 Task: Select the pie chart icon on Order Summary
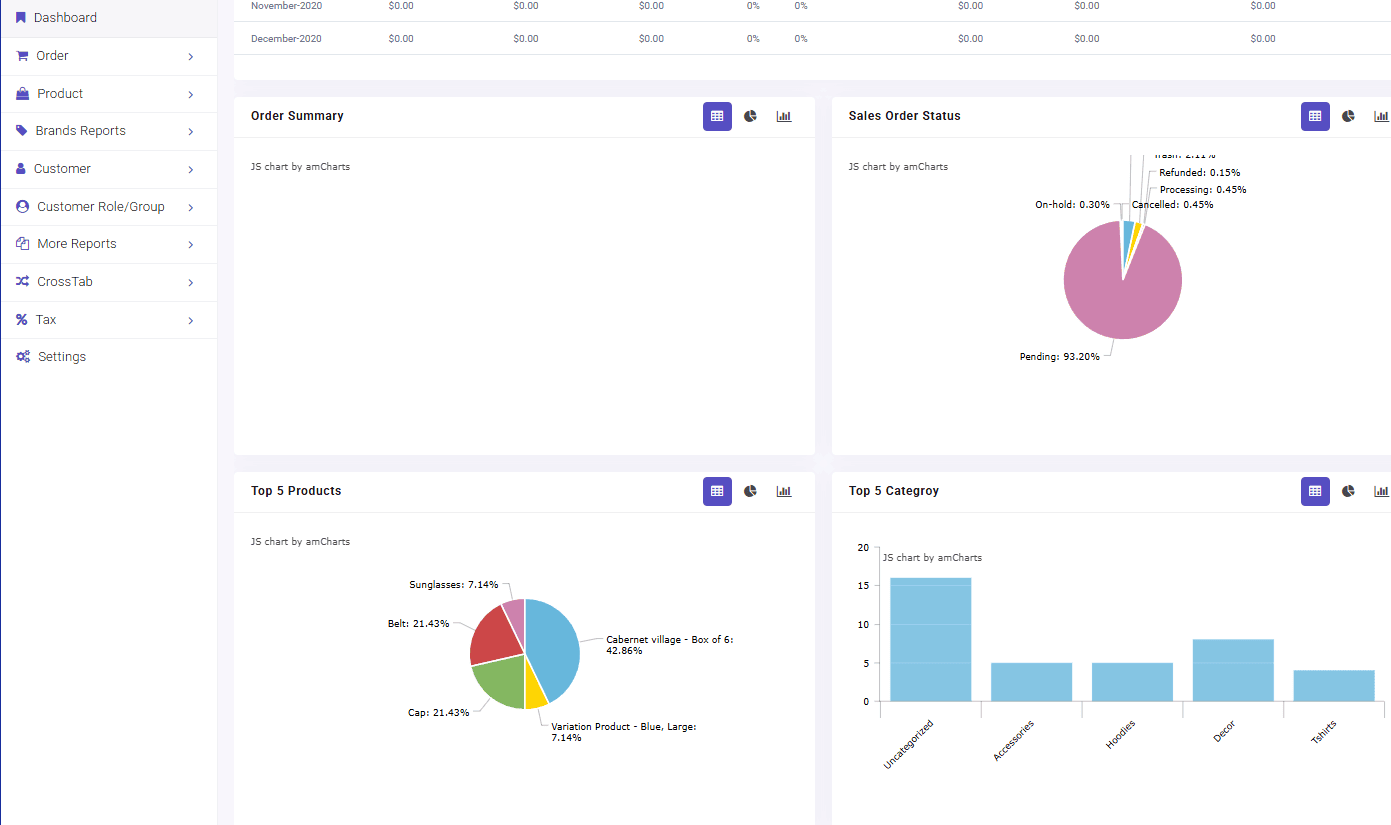(x=750, y=116)
